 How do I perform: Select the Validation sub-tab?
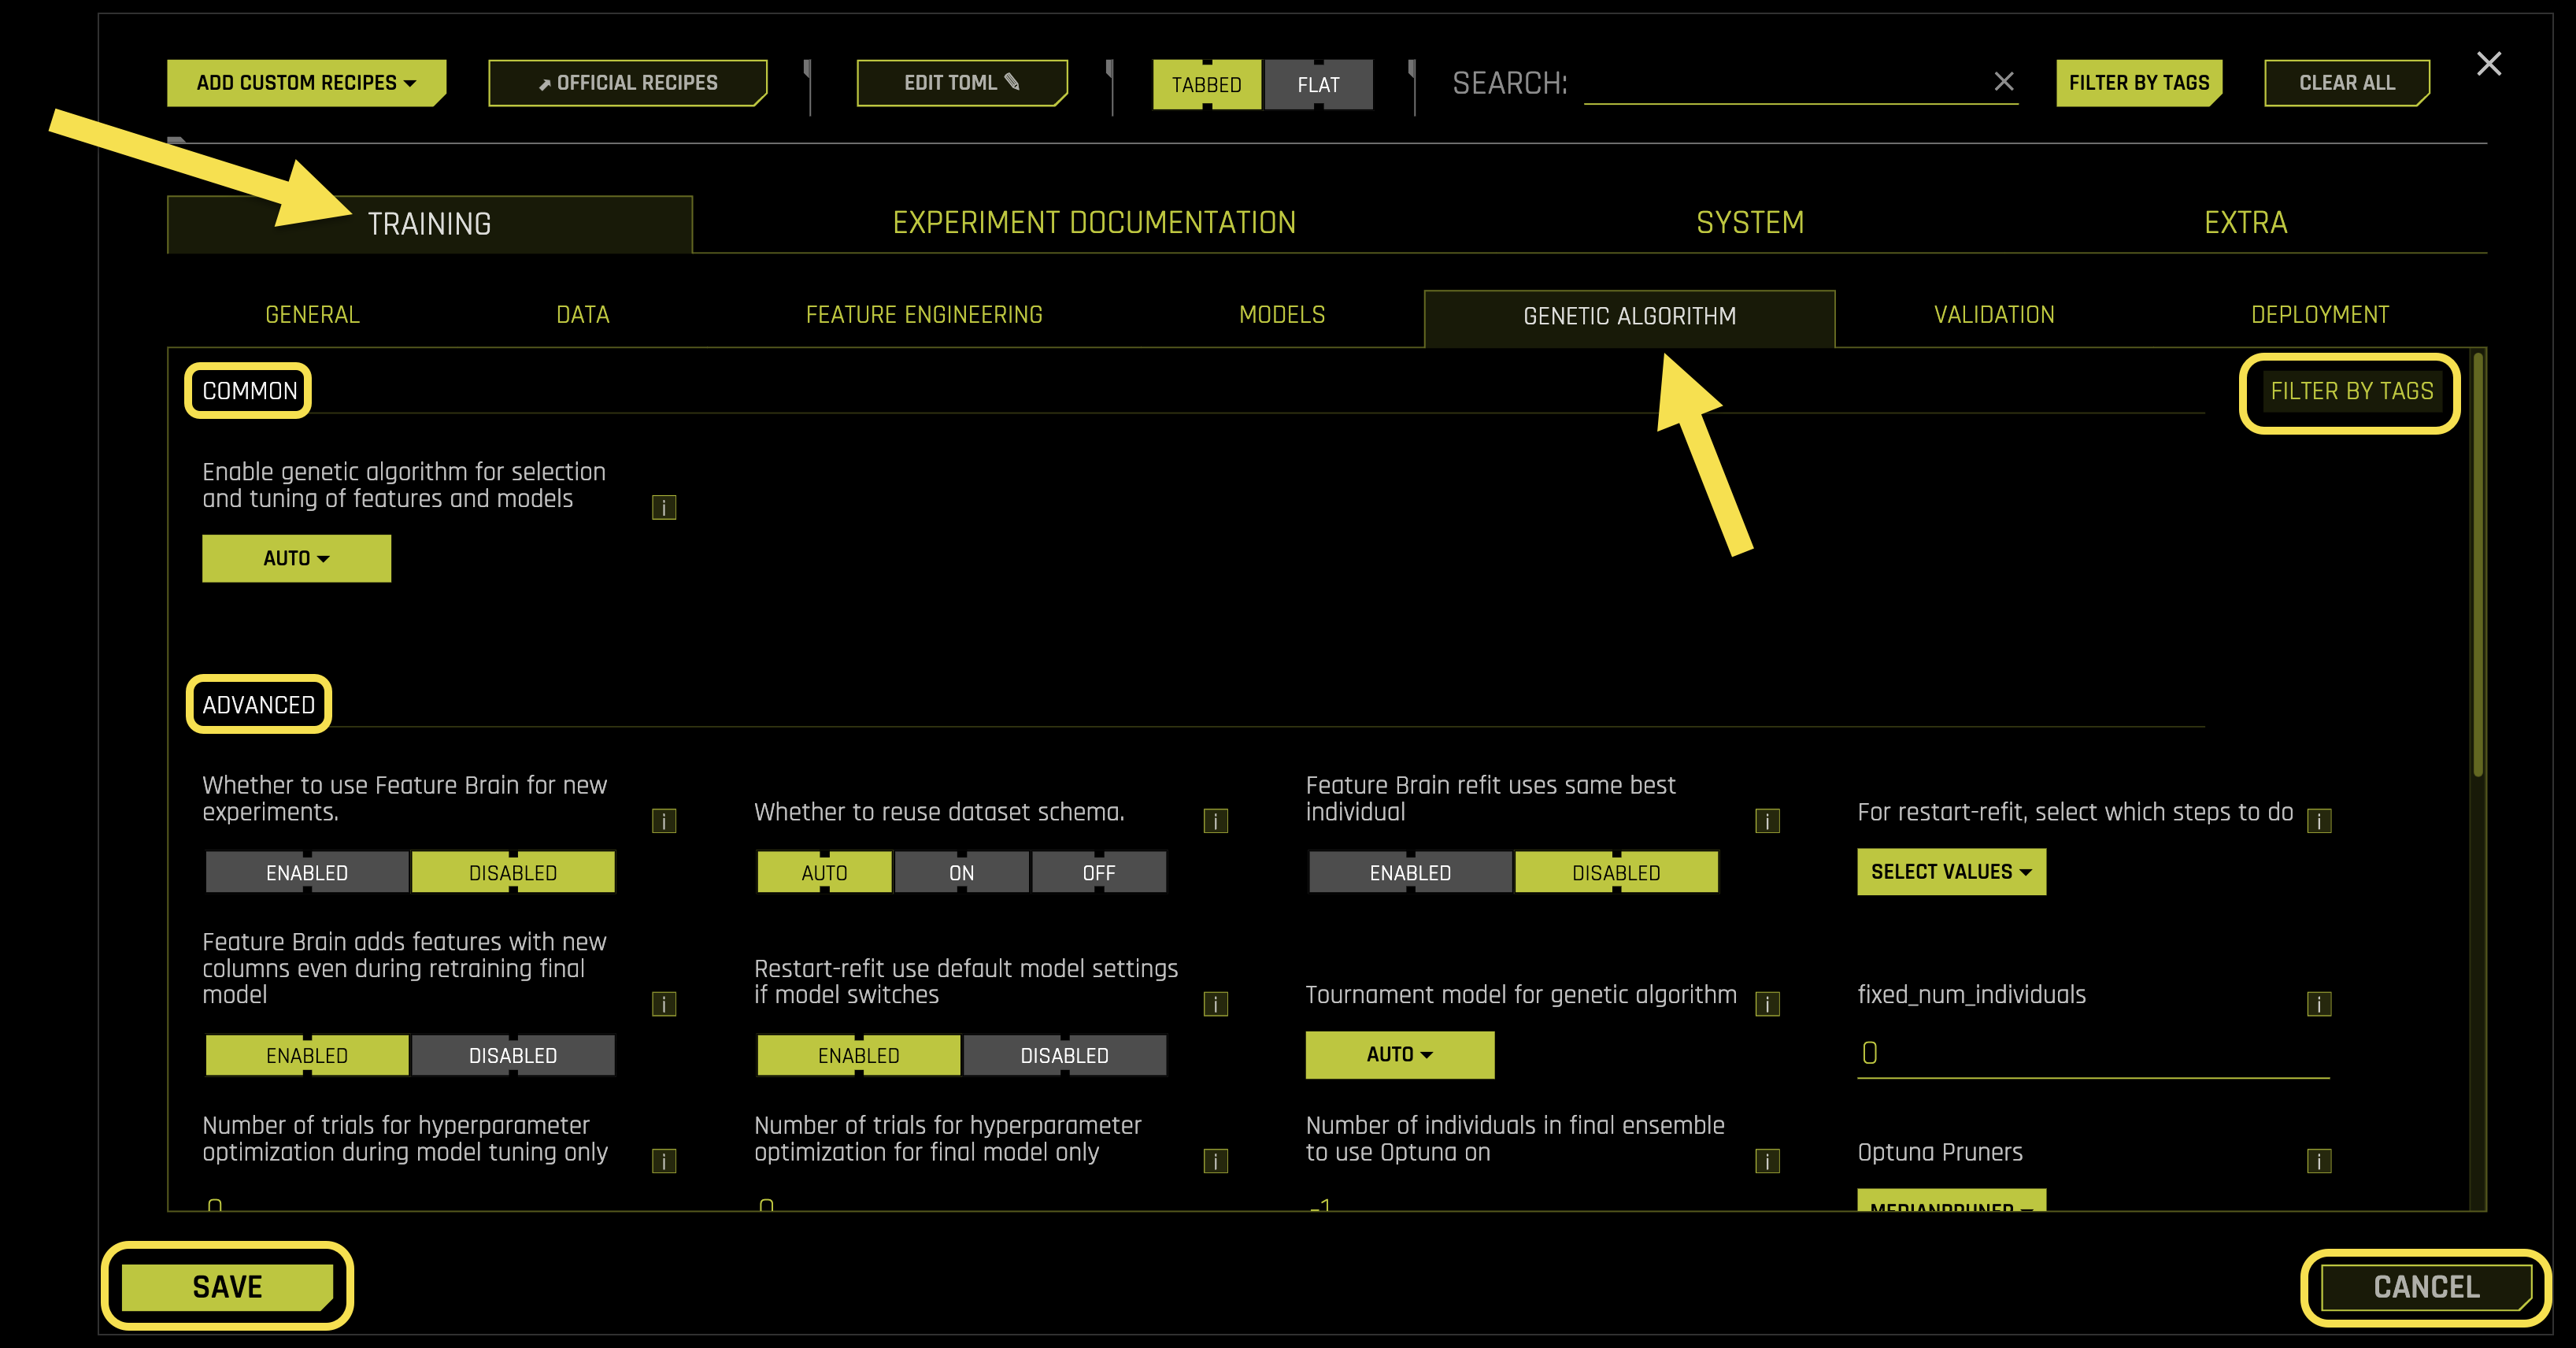1995,314
